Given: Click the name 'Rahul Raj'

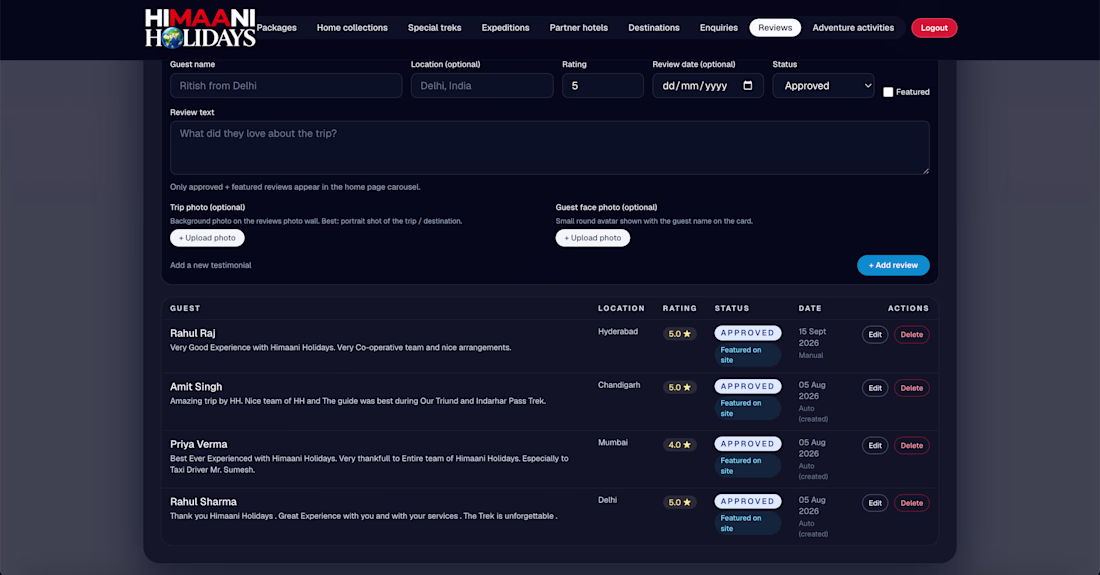Looking at the screenshot, I should tap(192, 333).
